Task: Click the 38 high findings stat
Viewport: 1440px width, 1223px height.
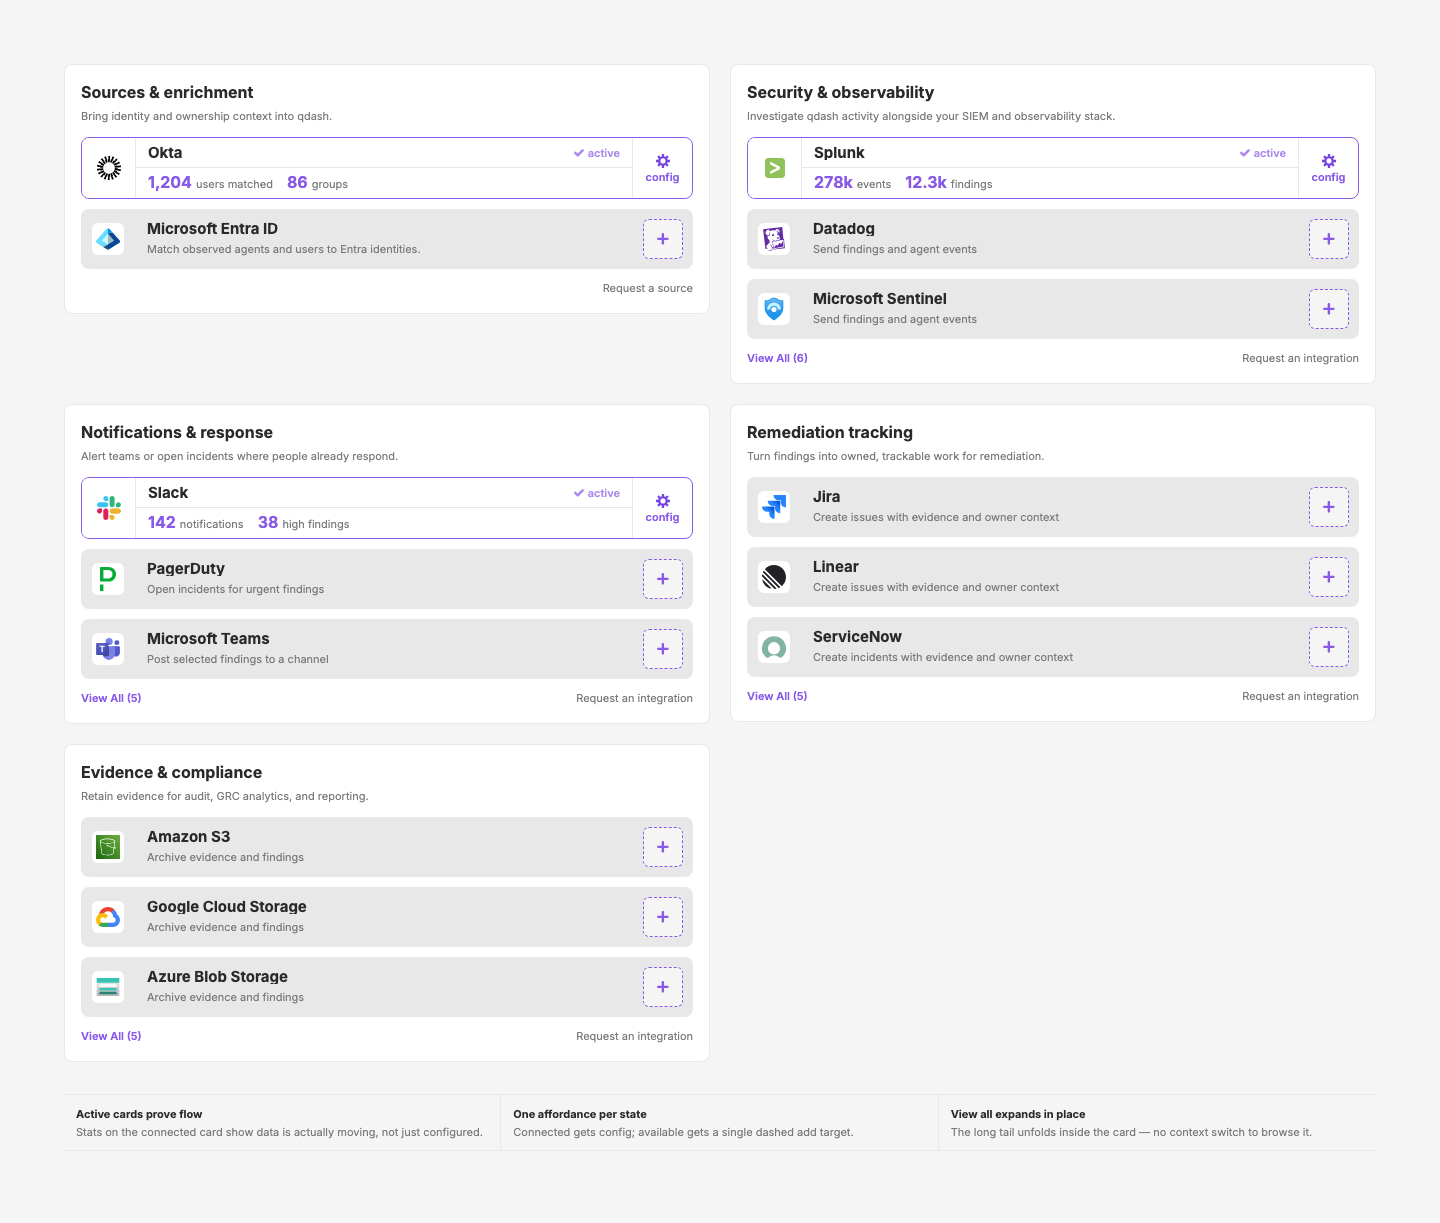Action: coord(304,523)
